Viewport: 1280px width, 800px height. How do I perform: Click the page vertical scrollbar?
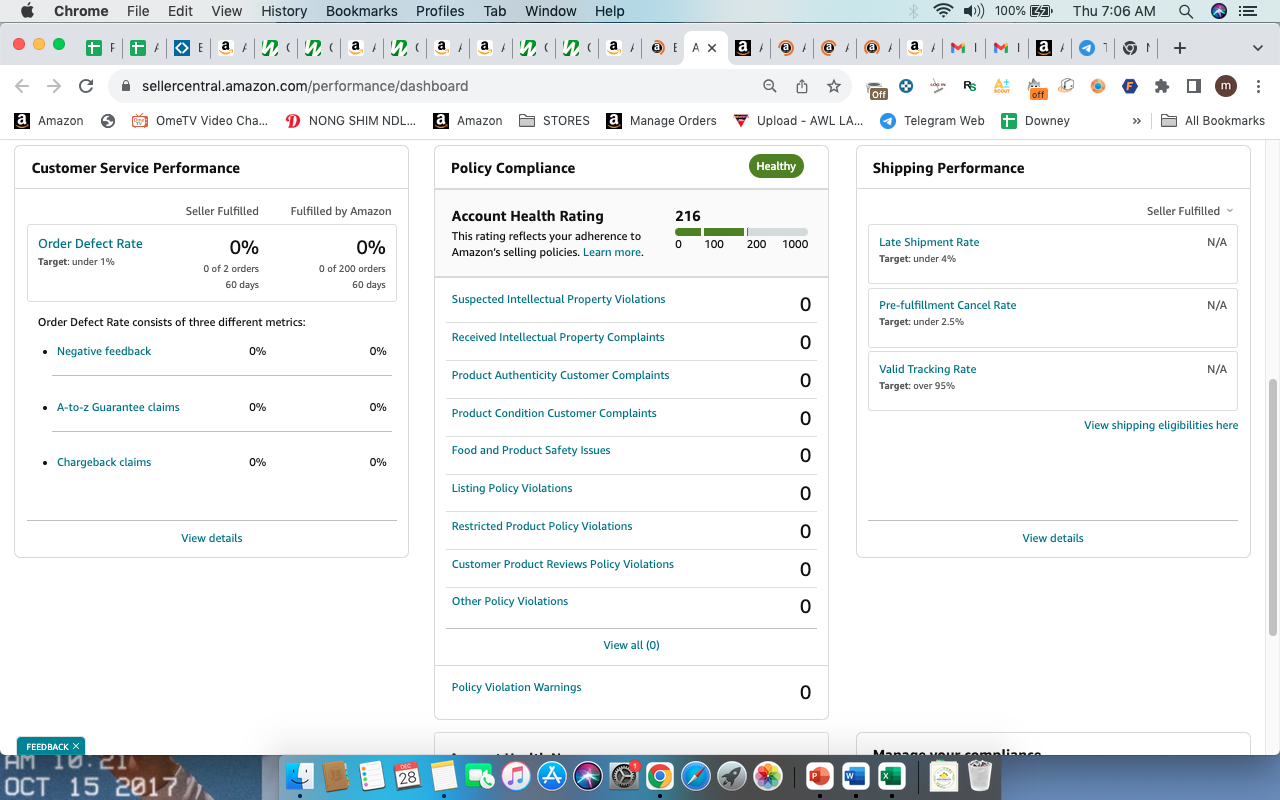(1273, 507)
